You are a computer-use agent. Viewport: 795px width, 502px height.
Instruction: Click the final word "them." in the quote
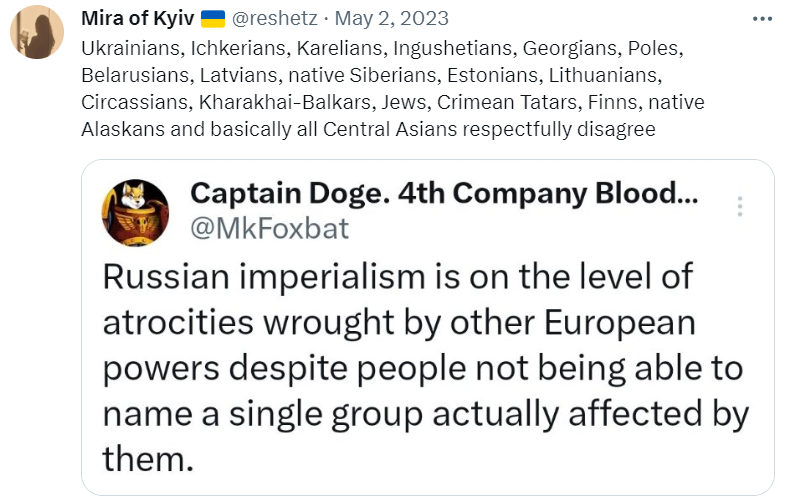click(x=144, y=459)
